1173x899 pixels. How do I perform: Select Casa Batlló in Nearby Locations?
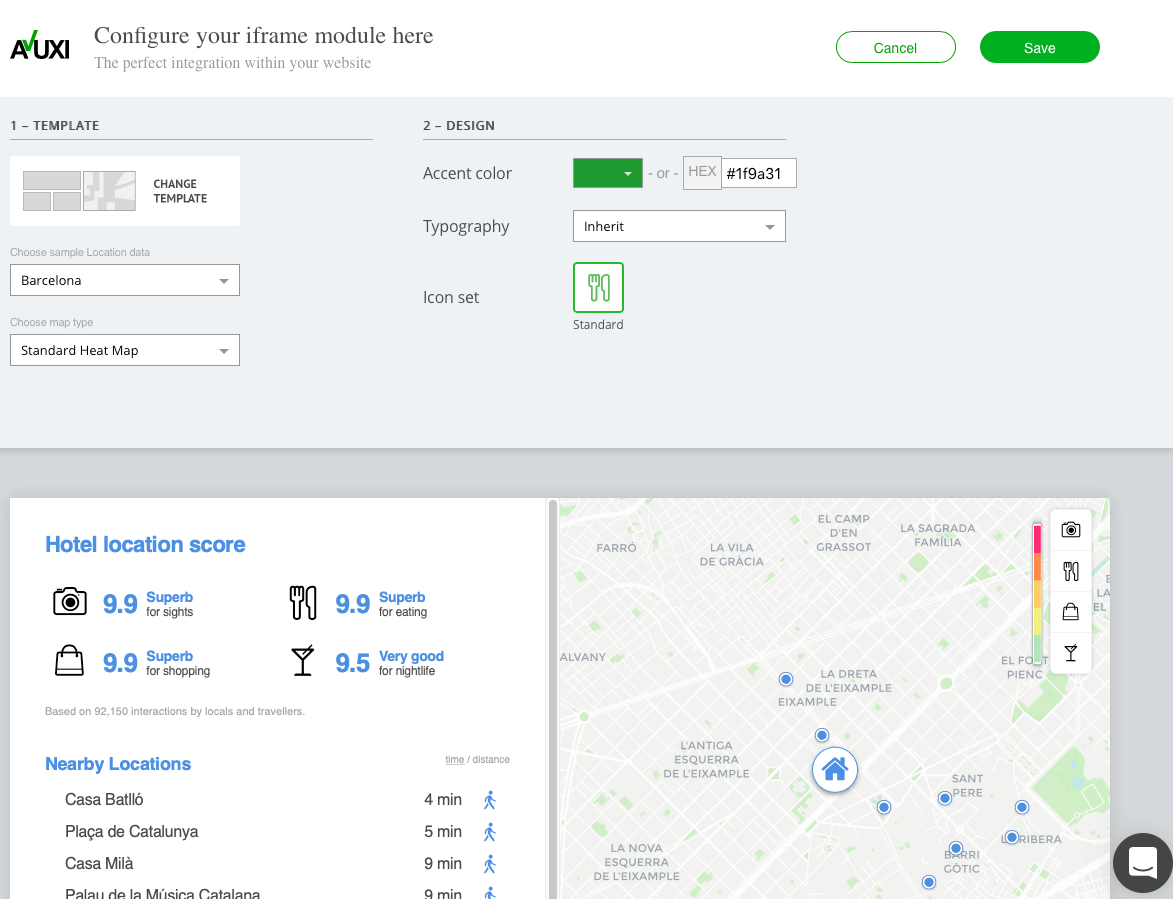[x=104, y=800]
